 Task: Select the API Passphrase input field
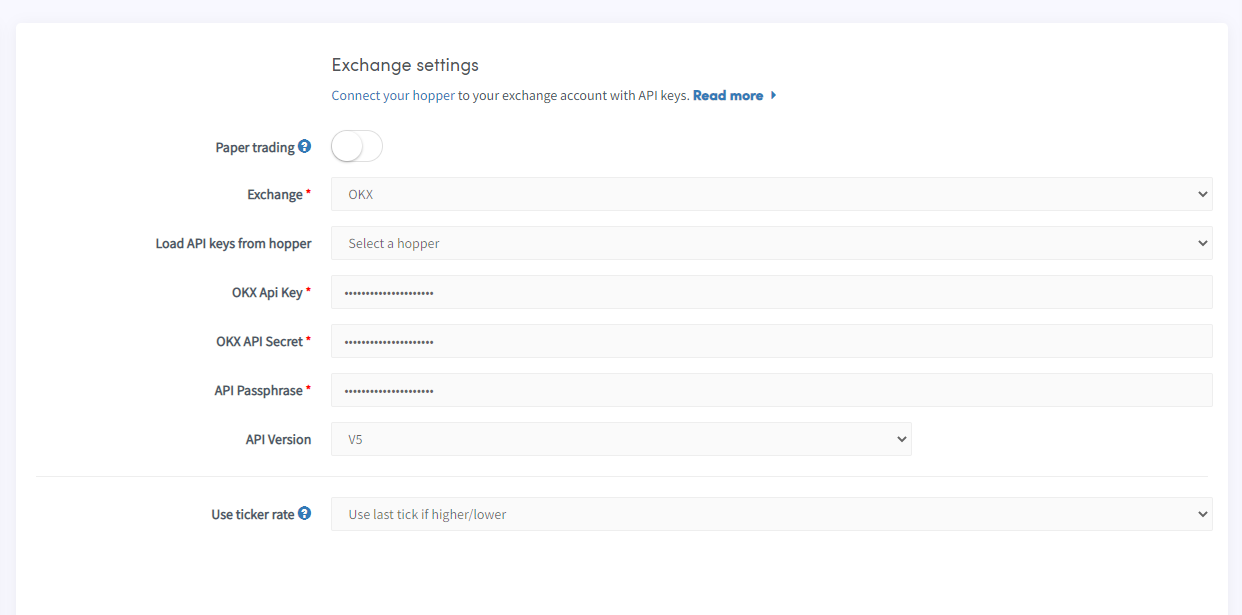point(771,390)
